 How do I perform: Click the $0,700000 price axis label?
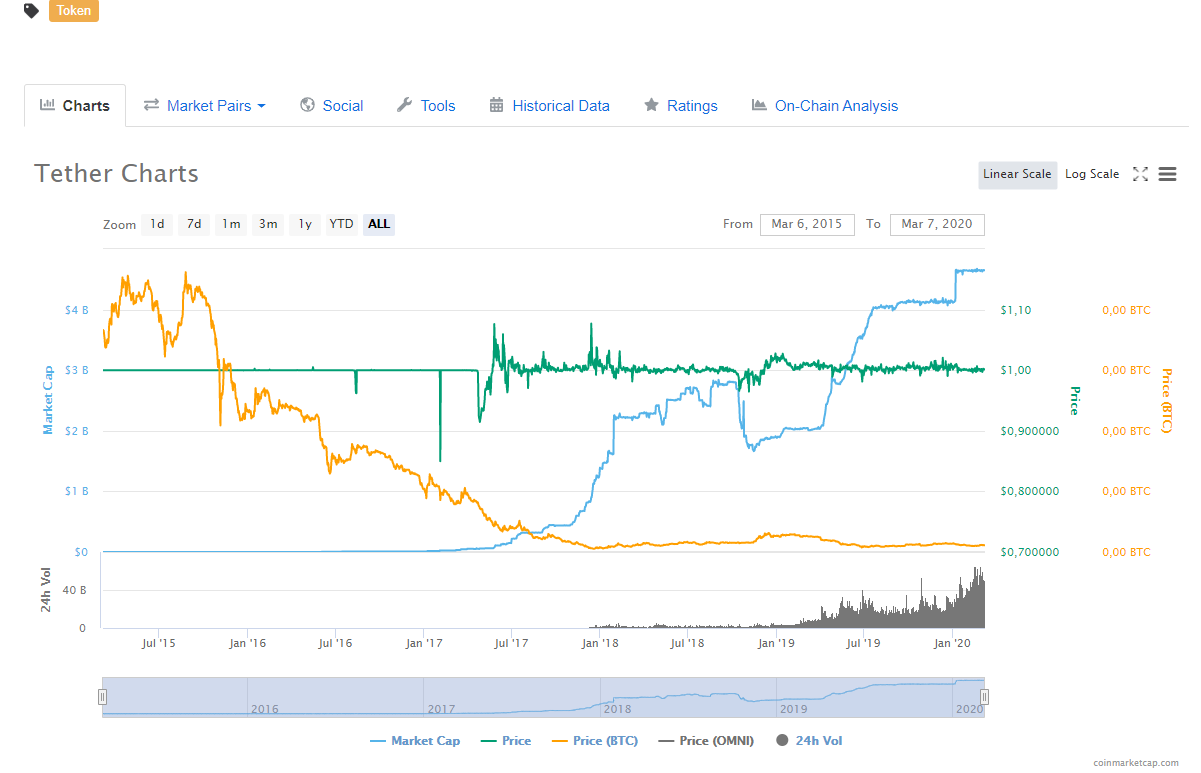coord(1029,552)
